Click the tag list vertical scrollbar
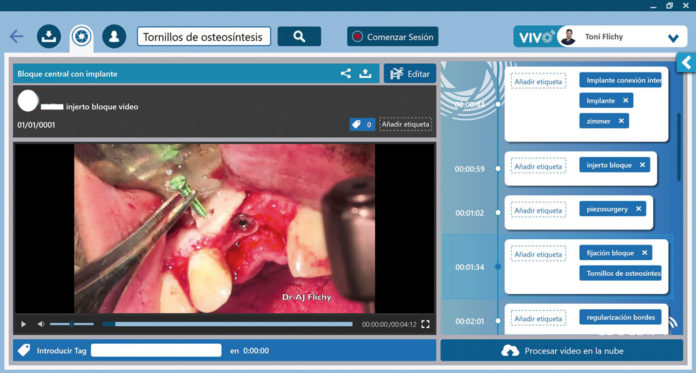 (679, 147)
